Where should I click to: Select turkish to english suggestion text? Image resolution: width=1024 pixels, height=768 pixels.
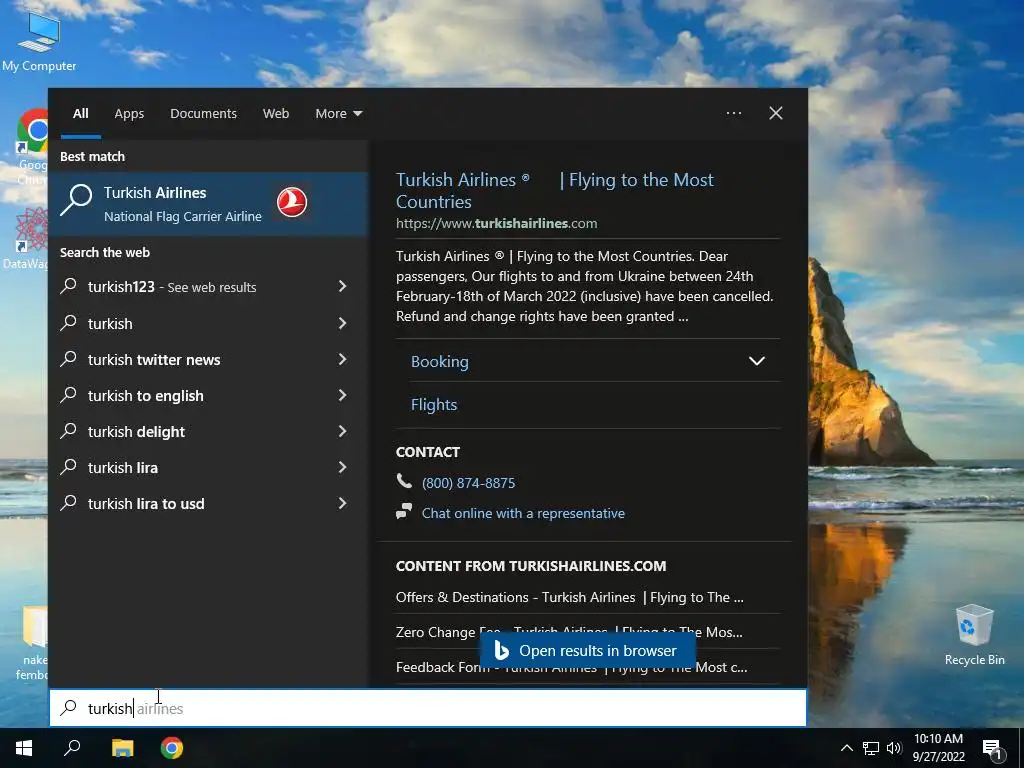pyautogui.click(x=146, y=395)
